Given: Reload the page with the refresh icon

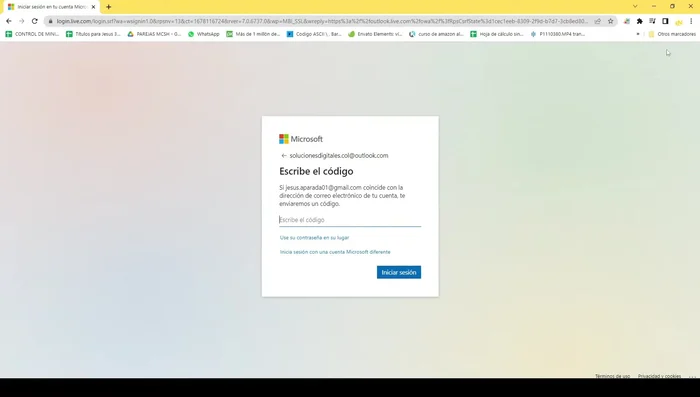Looking at the screenshot, I should click(x=34, y=21).
